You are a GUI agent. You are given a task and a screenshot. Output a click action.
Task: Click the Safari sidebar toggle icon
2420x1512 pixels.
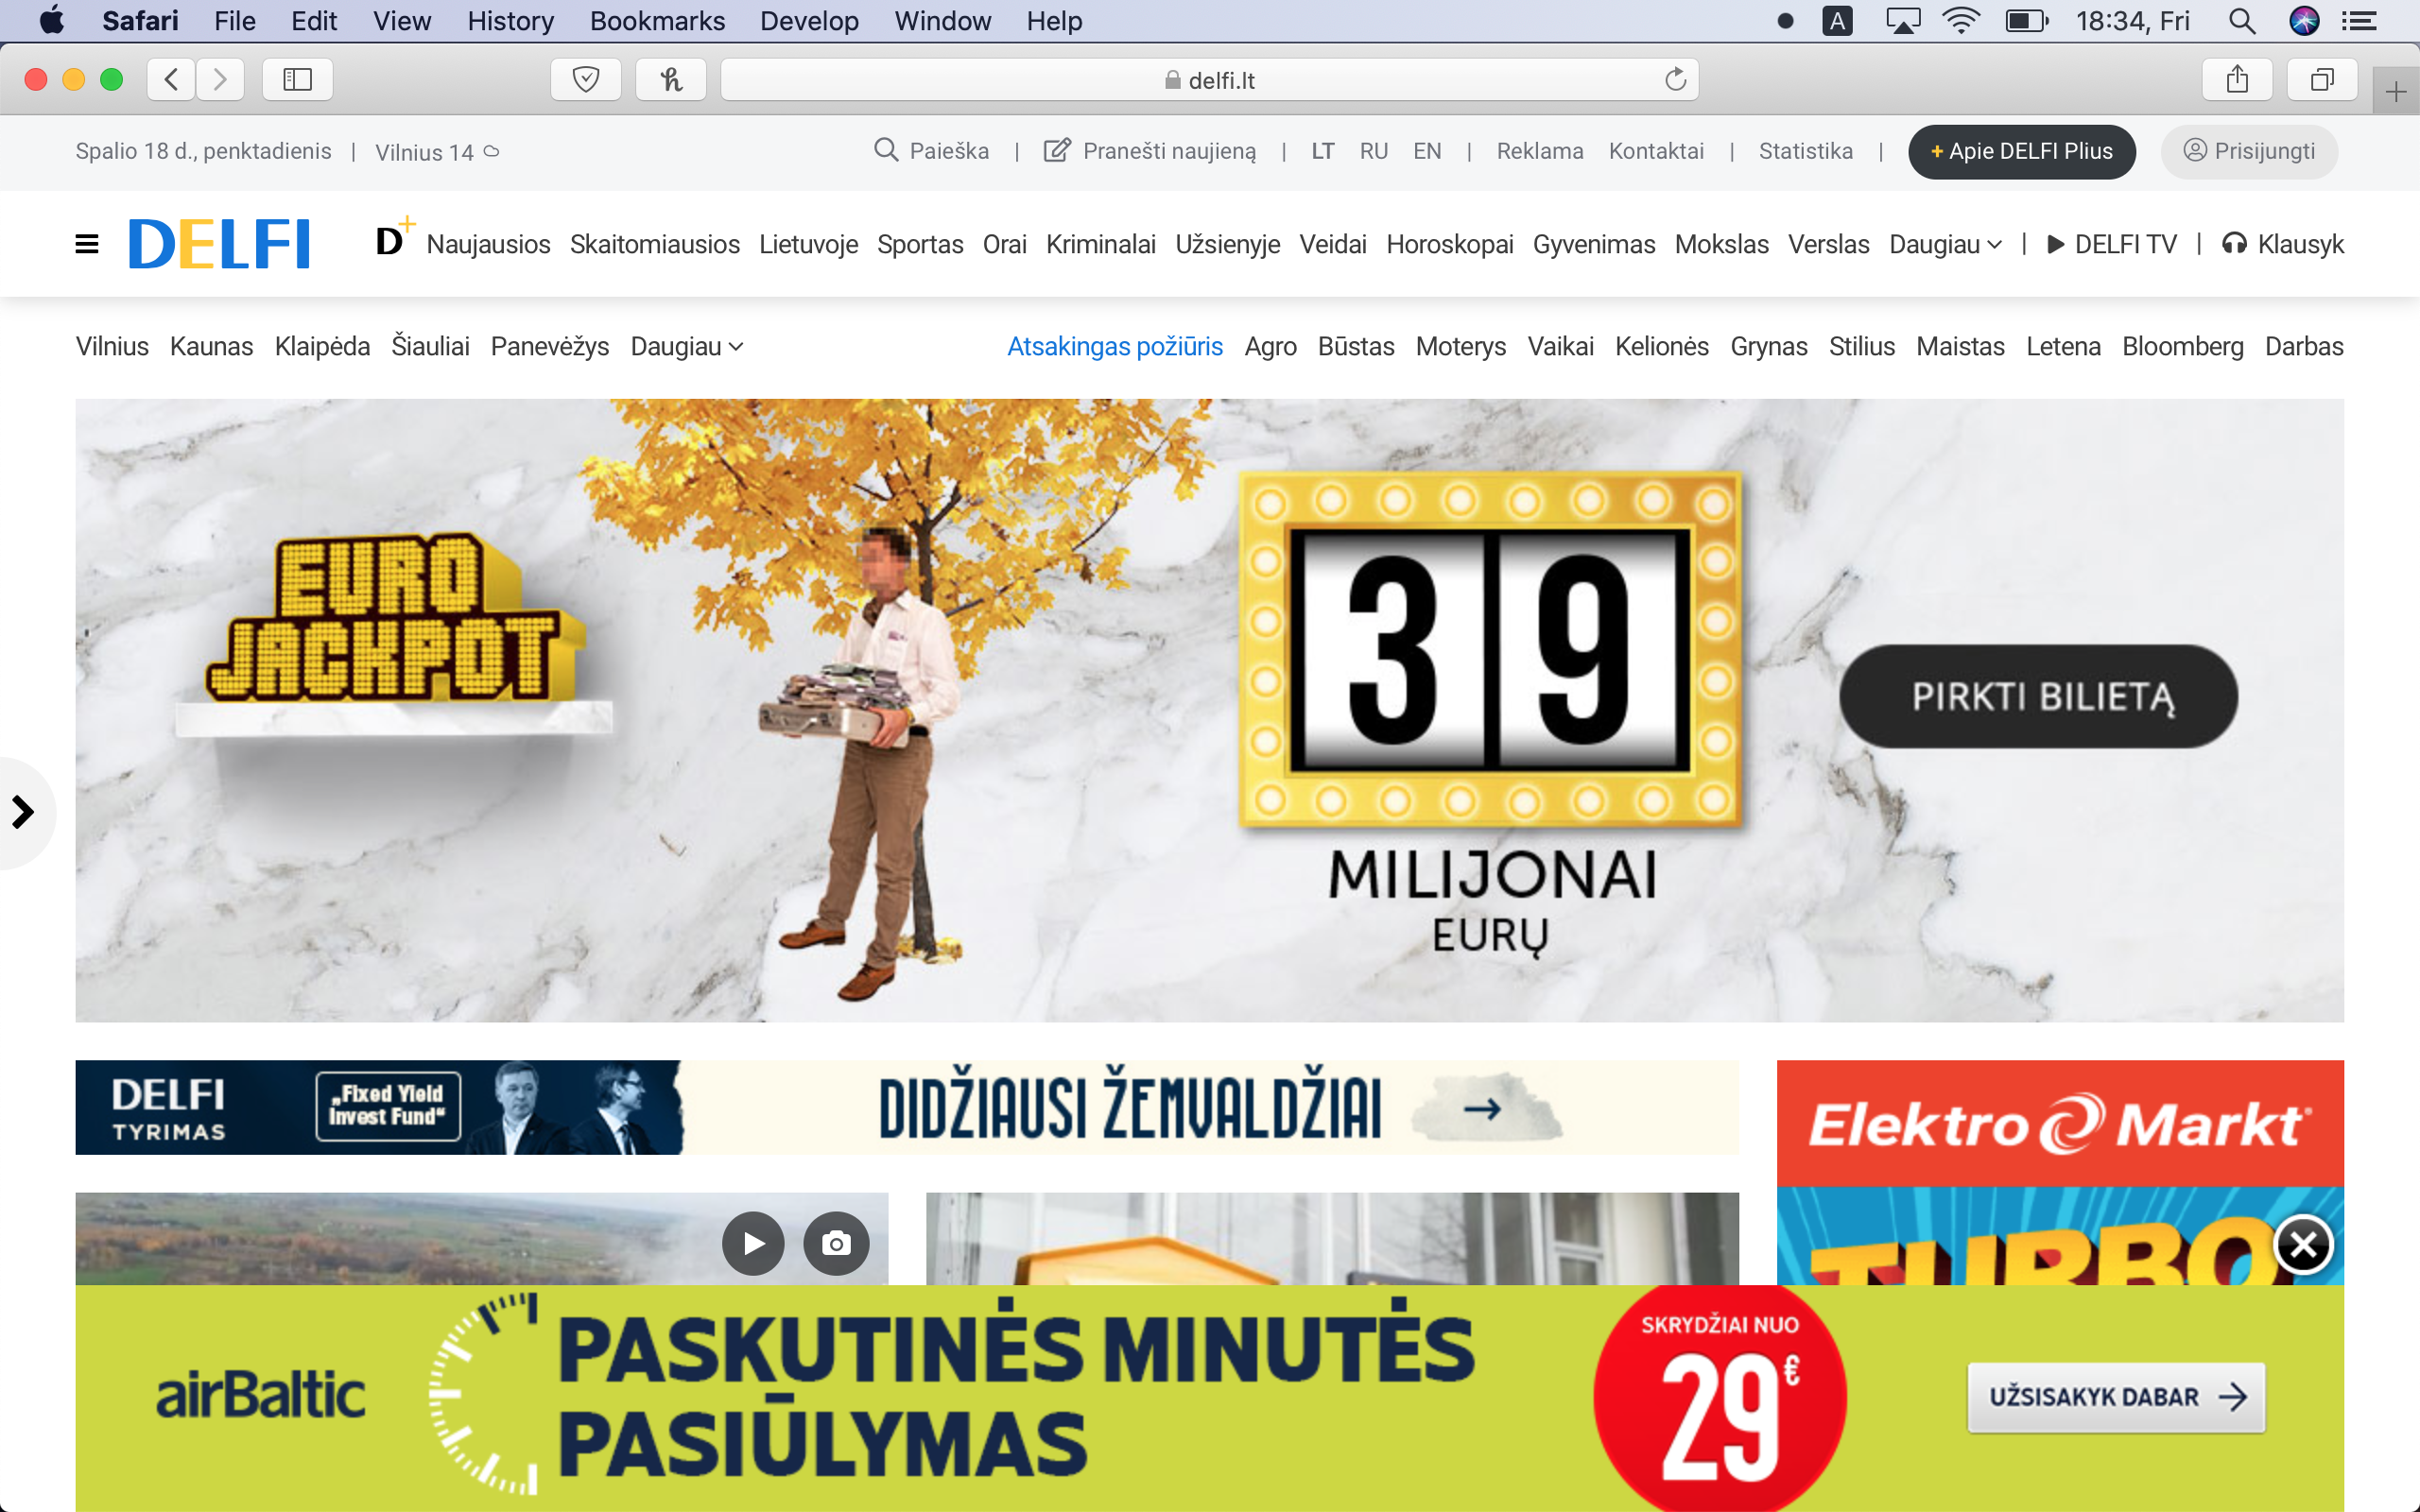297,79
